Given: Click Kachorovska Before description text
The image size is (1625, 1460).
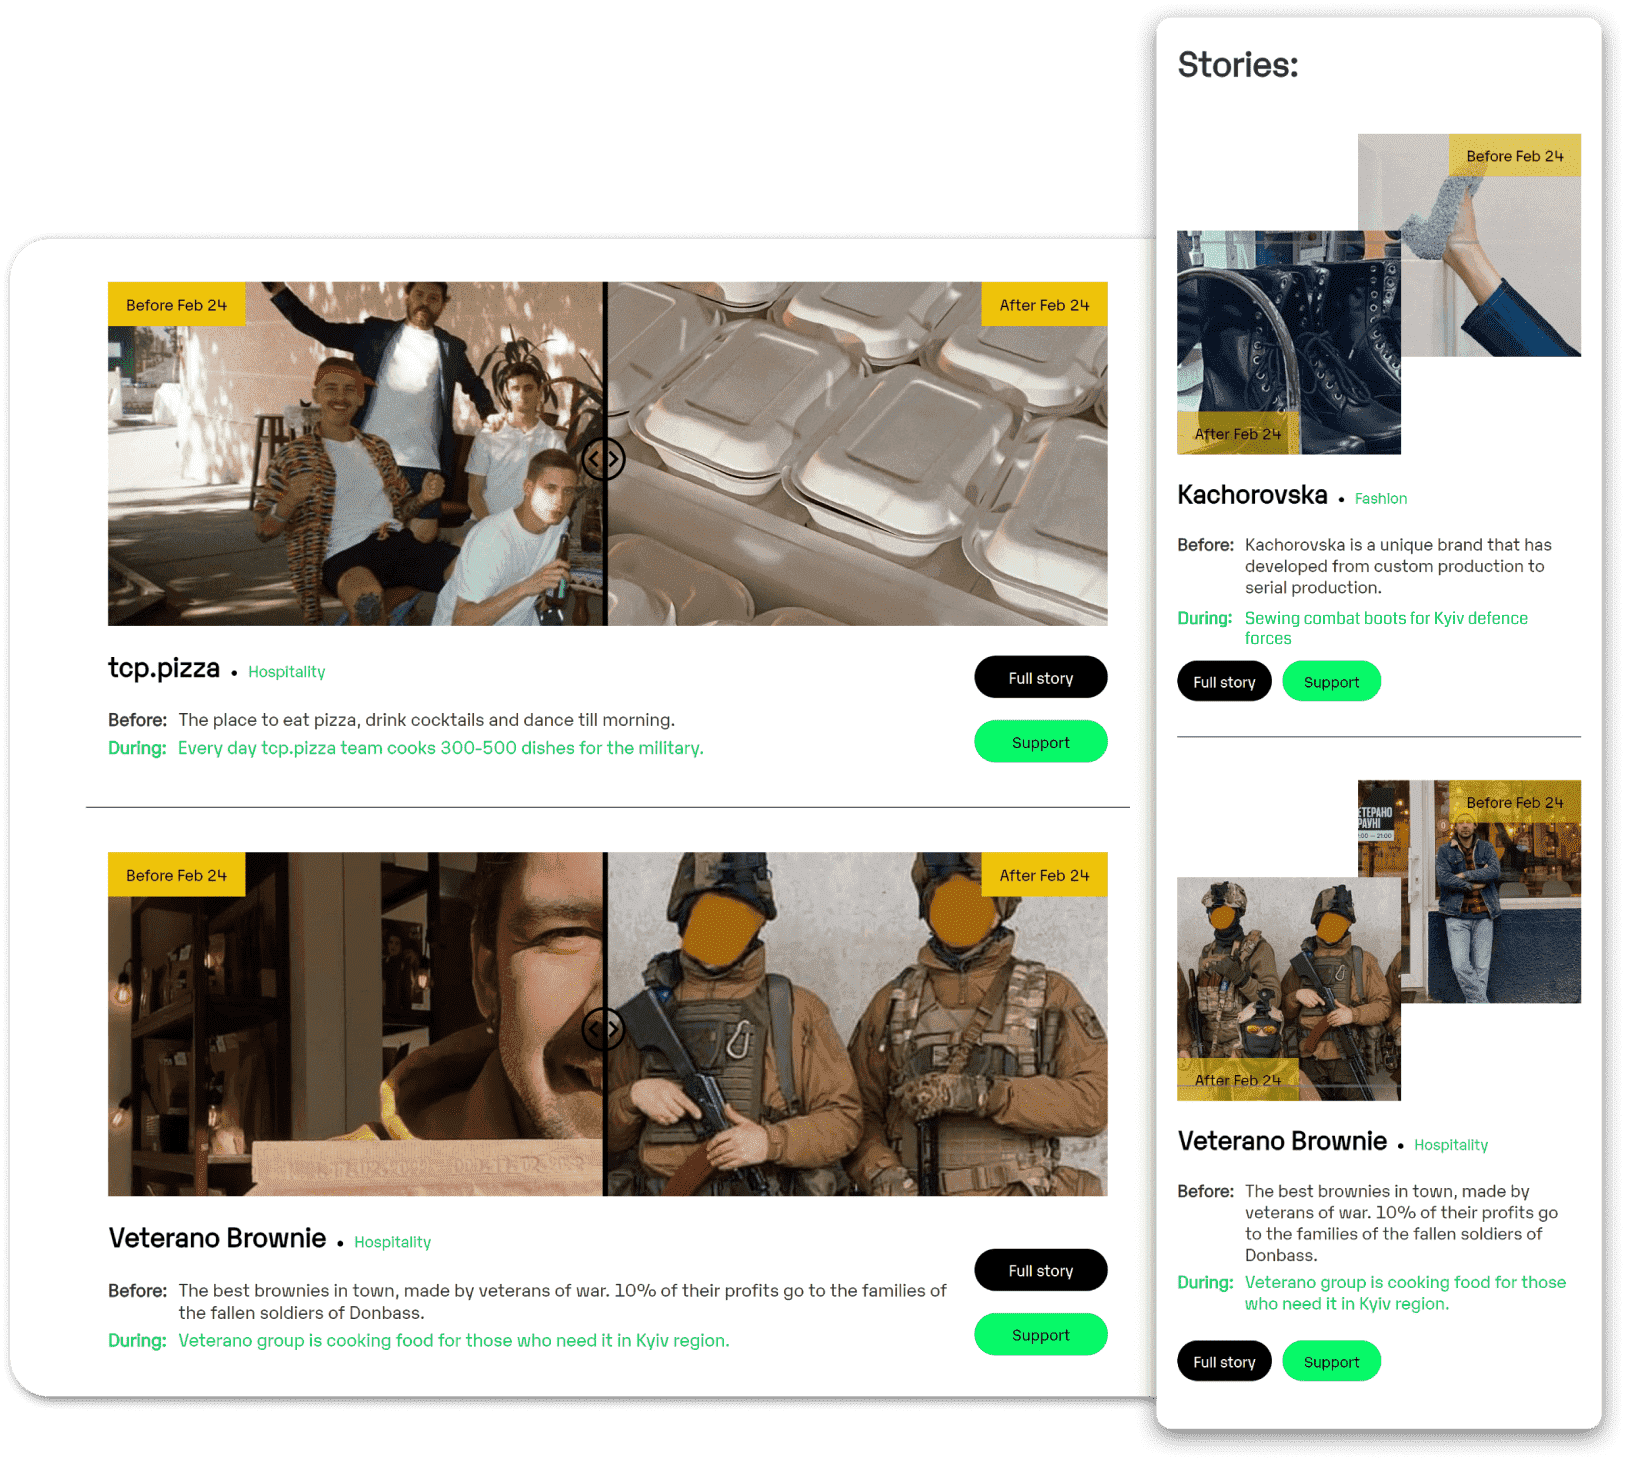Looking at the screenshot, I should [x=1398, y=566].
